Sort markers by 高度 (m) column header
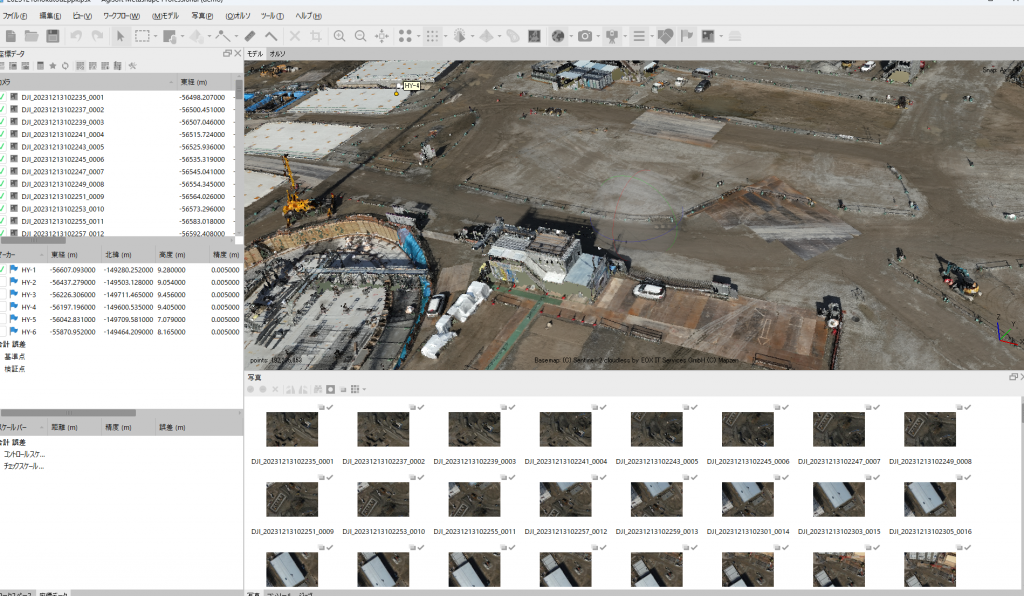 [180, 255]
